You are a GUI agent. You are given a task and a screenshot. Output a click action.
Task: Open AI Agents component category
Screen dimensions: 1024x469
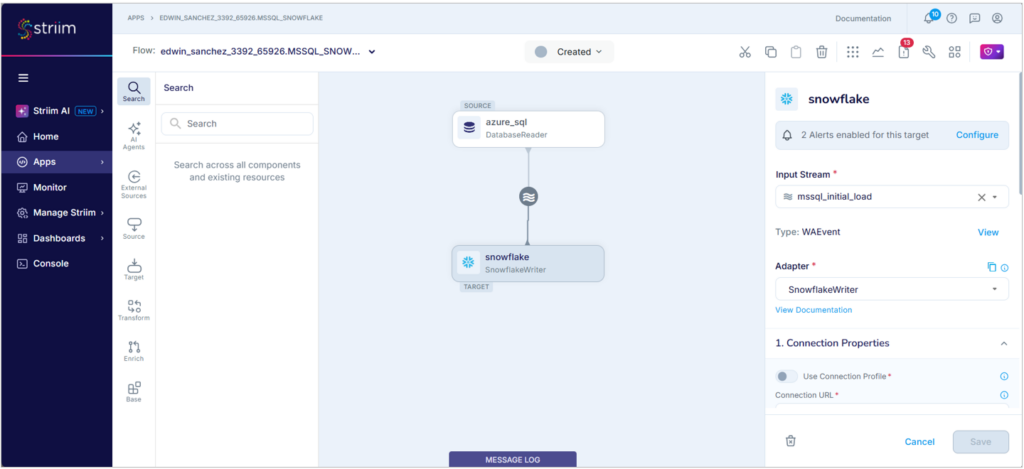click(134, 136)
